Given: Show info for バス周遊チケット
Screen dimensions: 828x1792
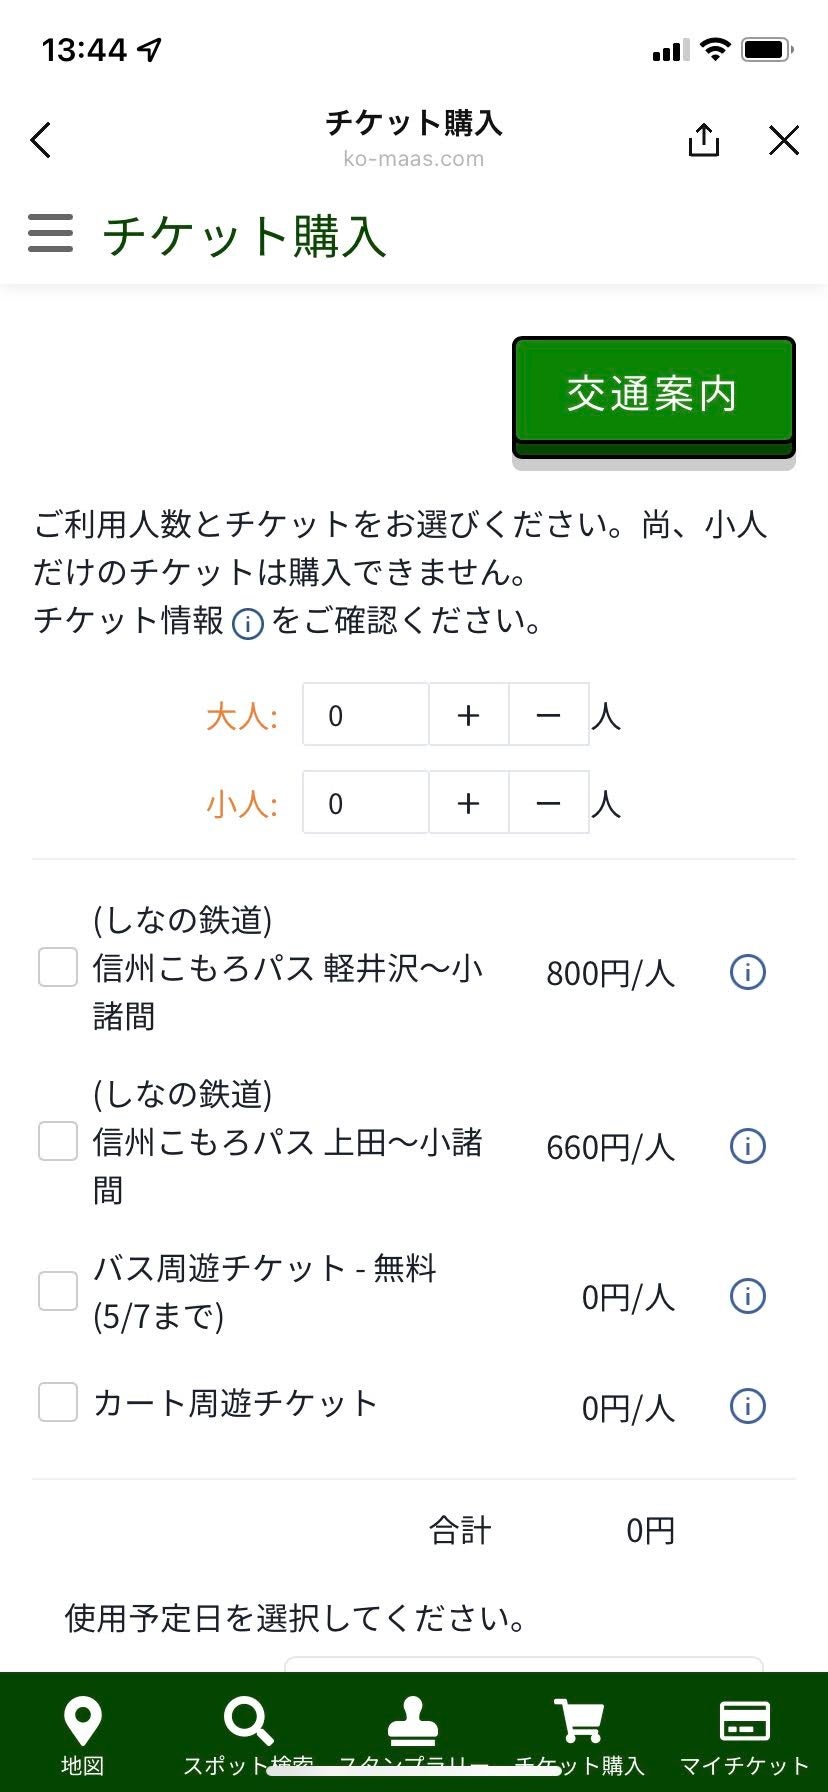Looking at the screenshot, I should click(x=747, y=1296).
